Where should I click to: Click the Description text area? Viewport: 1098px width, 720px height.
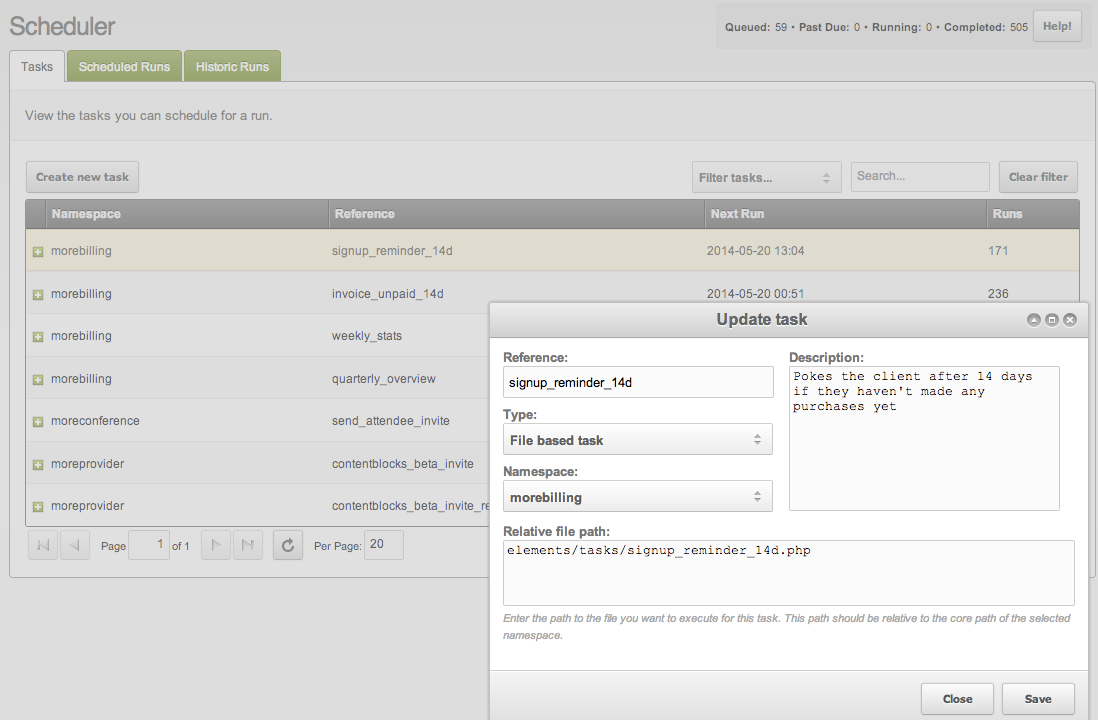click(924, 438)
